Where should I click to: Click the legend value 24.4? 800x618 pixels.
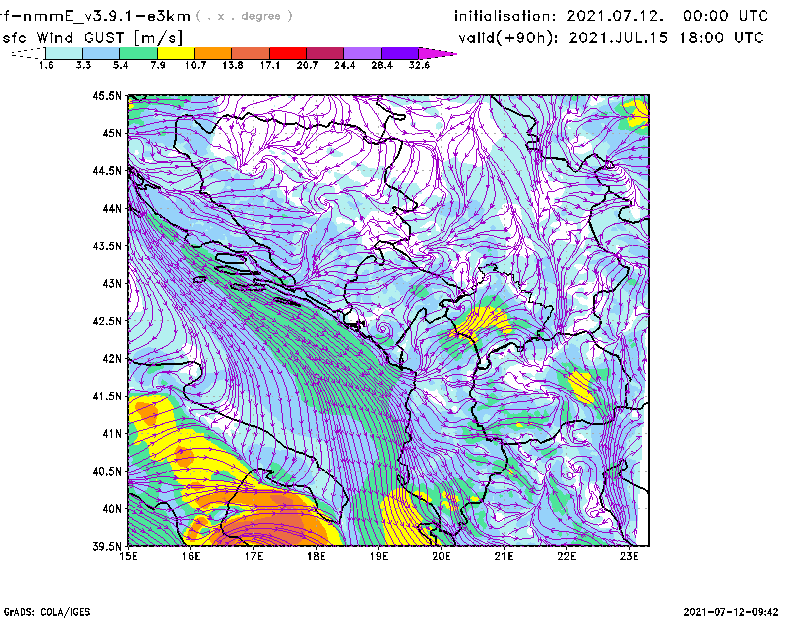[x=344, y=65]
